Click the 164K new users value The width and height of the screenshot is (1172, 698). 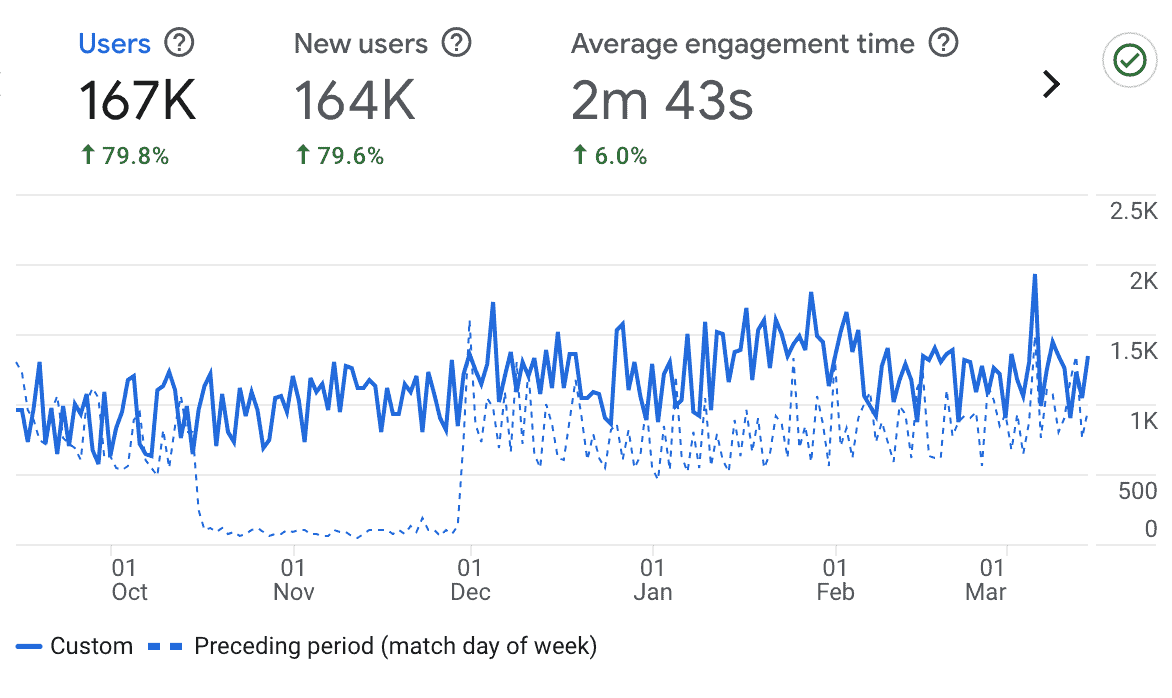[354, 100]
